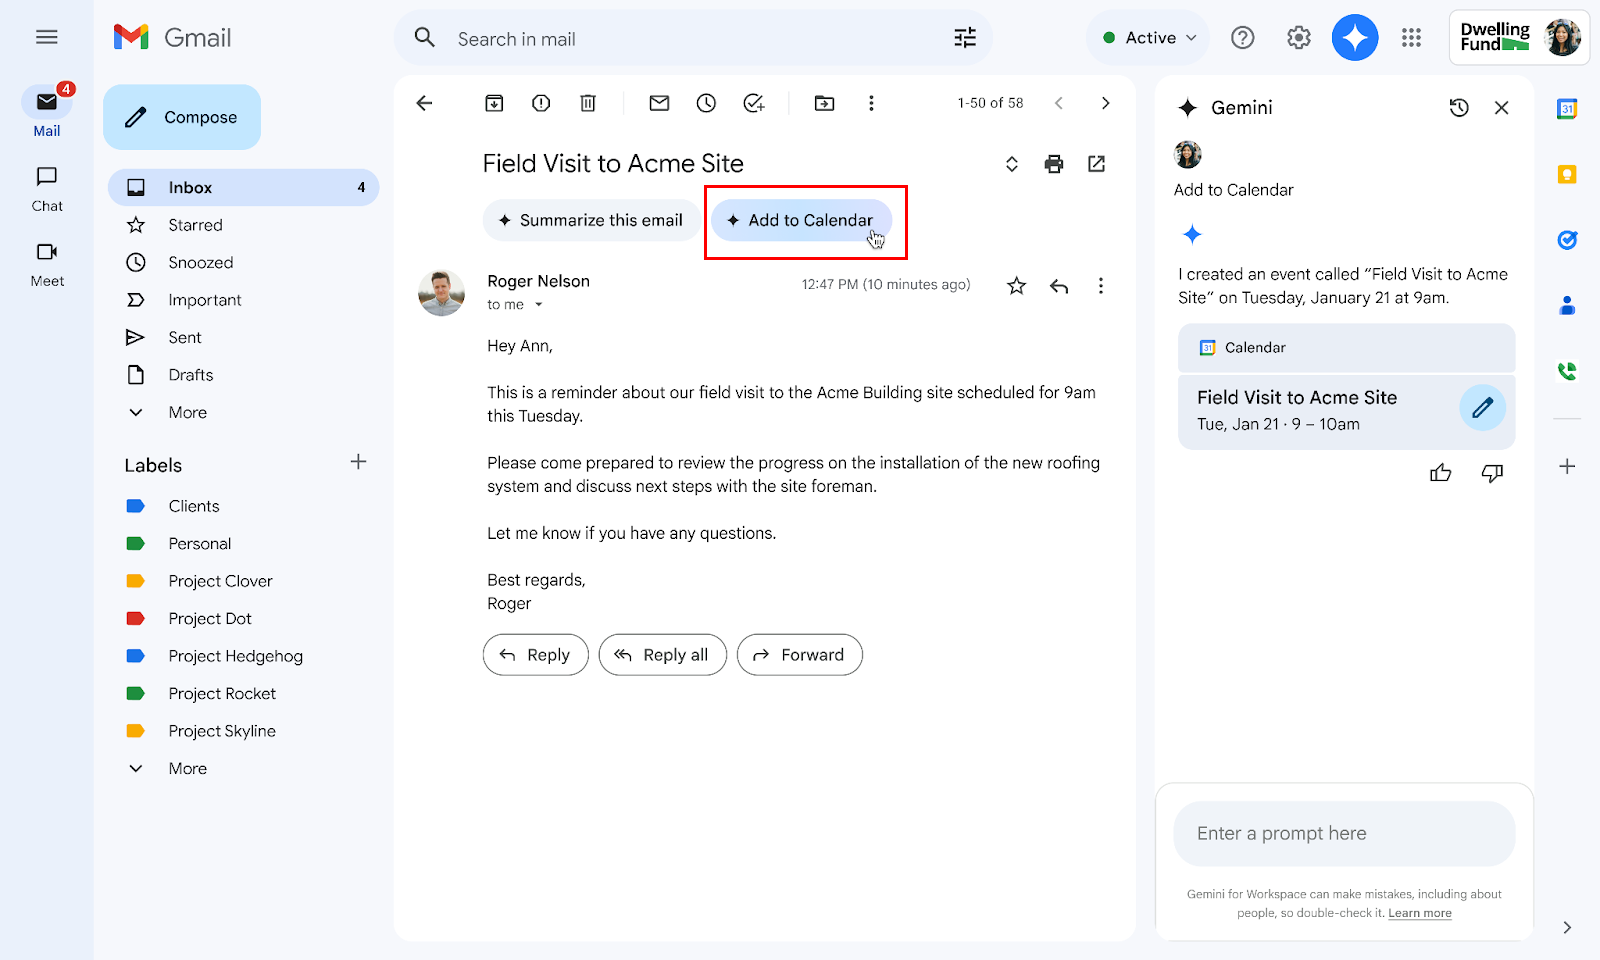Viewport: 1600px width, 960px height.
Task: Give thumbs up to Gemini response
Action: (x=1440, y=473)
